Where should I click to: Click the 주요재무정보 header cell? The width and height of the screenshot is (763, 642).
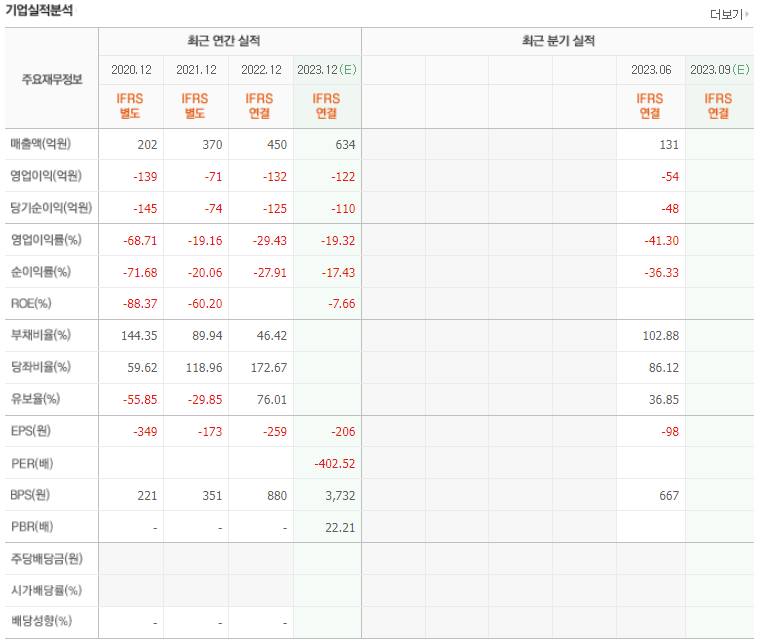coord(52,79)
